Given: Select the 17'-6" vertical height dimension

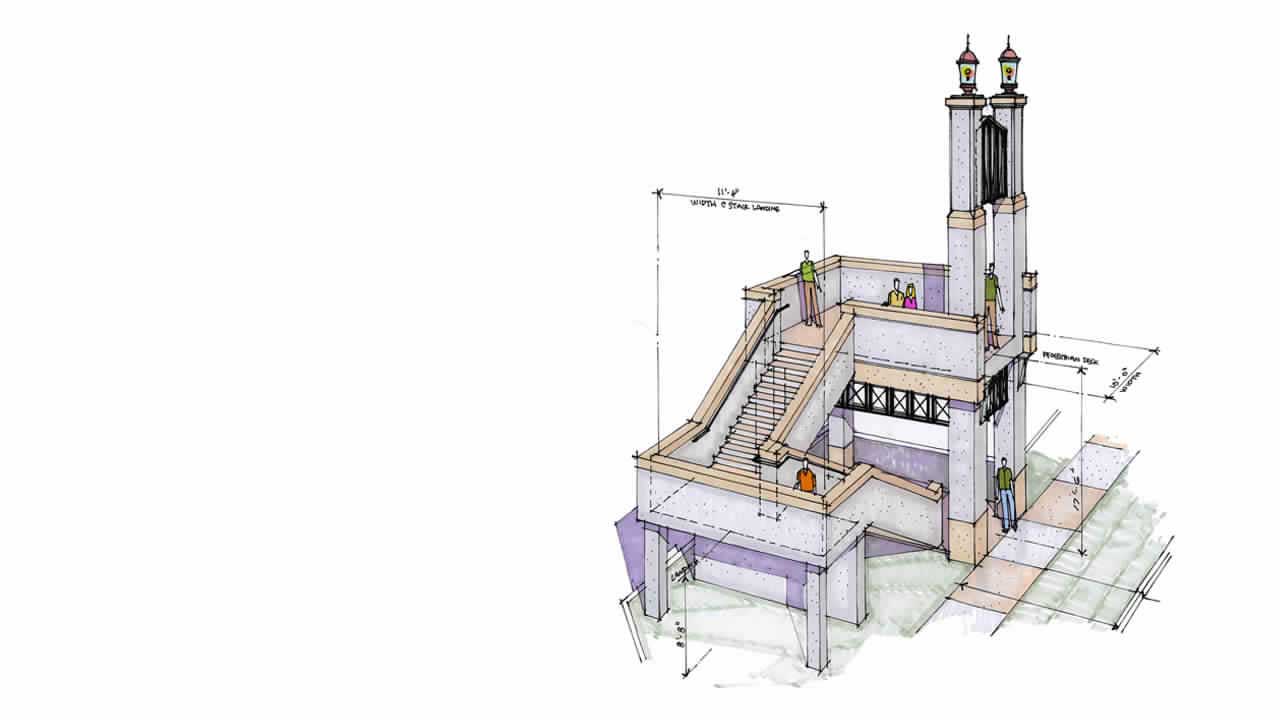Looking at the screenshot, I should tap(1075, 492).
